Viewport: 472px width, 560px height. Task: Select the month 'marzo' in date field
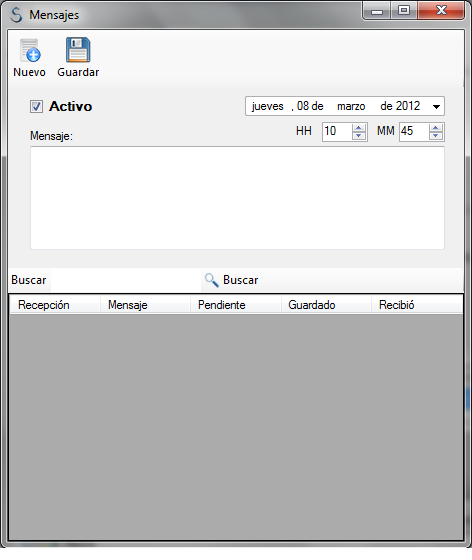tap(351, 106)
